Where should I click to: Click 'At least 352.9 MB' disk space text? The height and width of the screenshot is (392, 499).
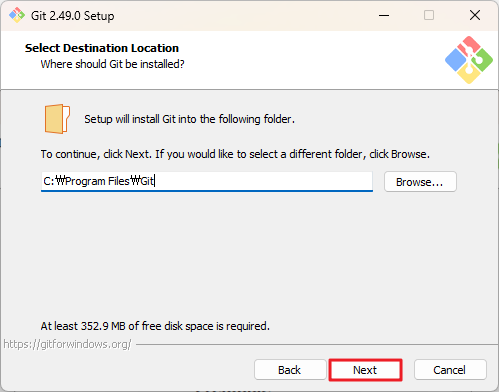coord(155,326)
